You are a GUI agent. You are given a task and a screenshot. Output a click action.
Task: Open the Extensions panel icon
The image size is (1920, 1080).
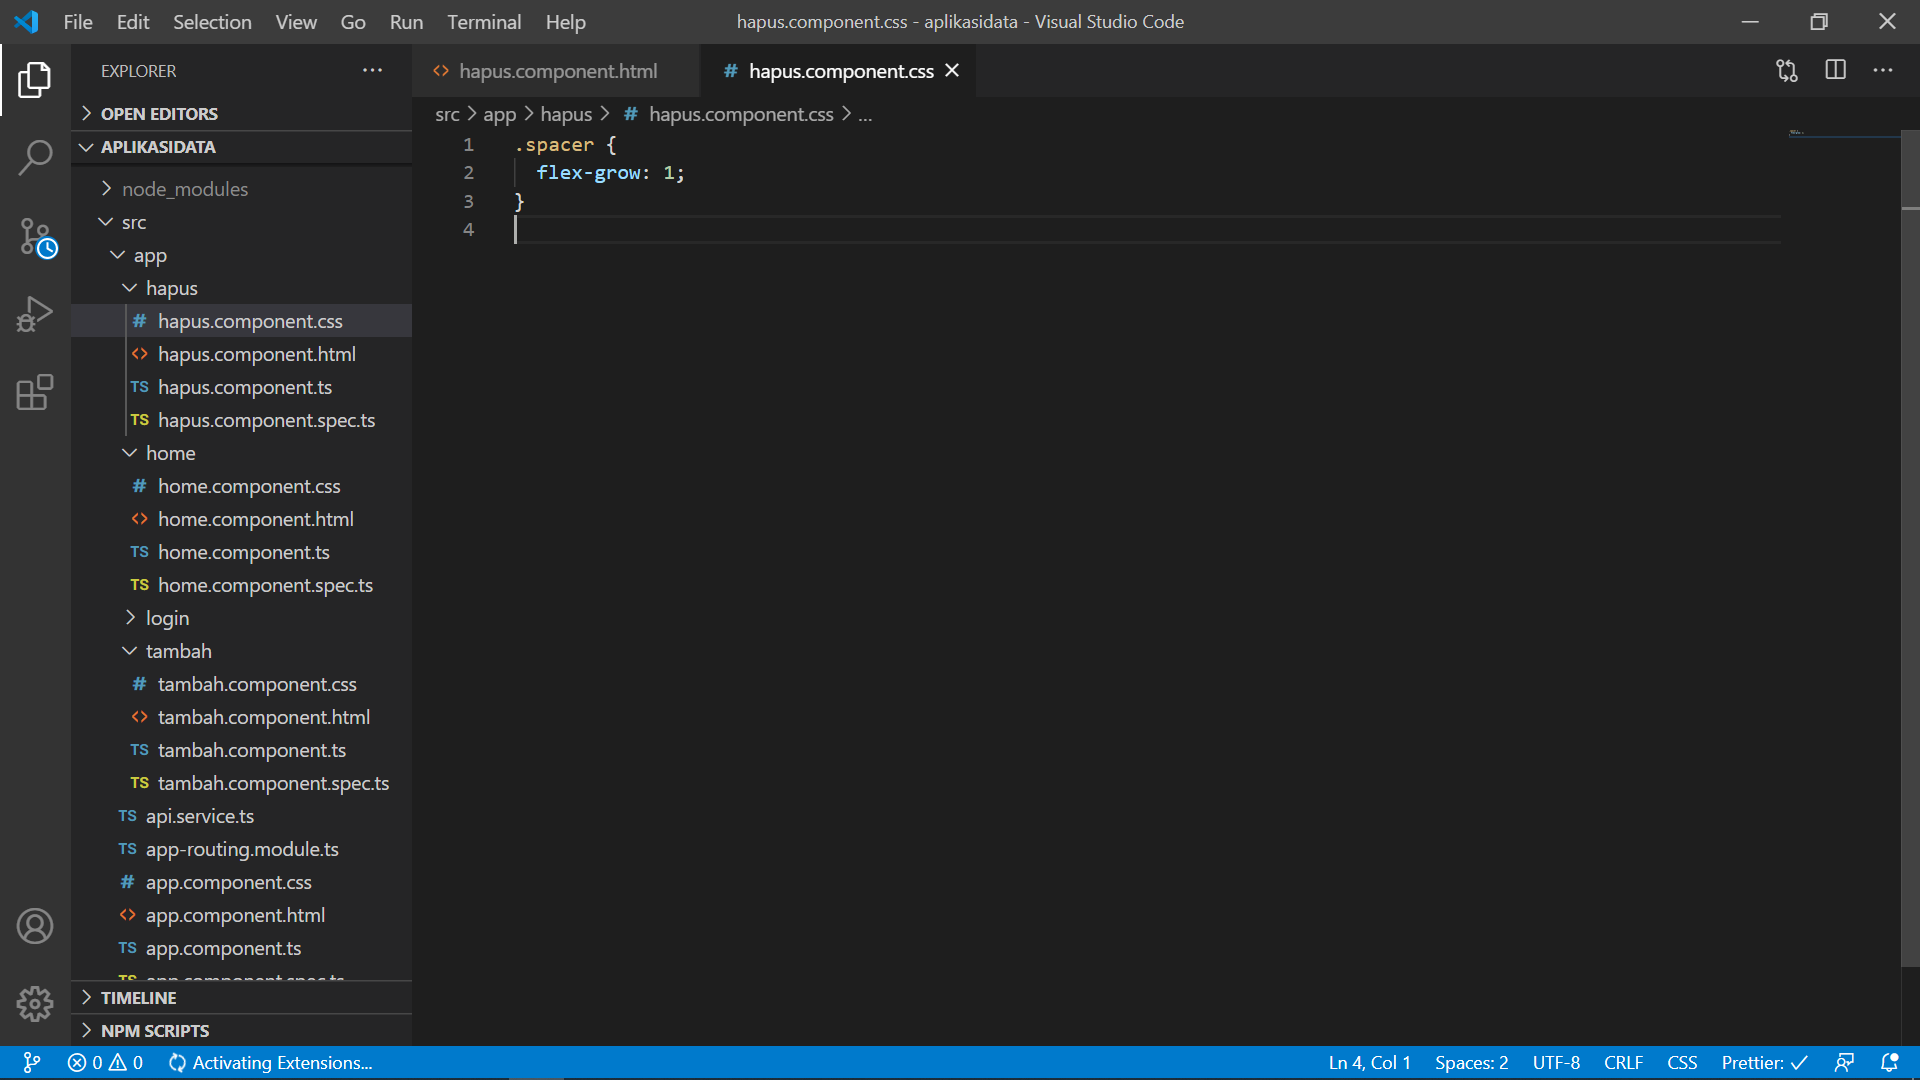tap(34, 392)
